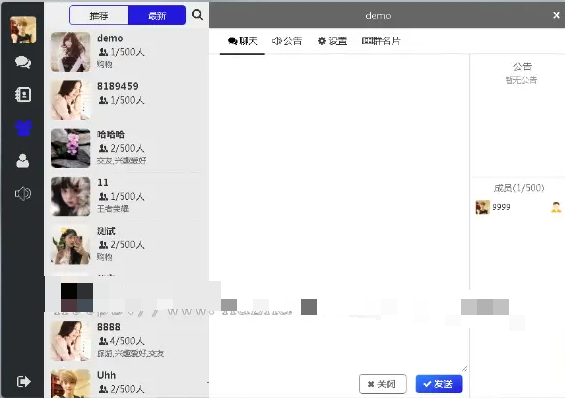Click the owner badge icon beside 9999
The width and height of the screenshot is (565, 398).
(556, 207)
